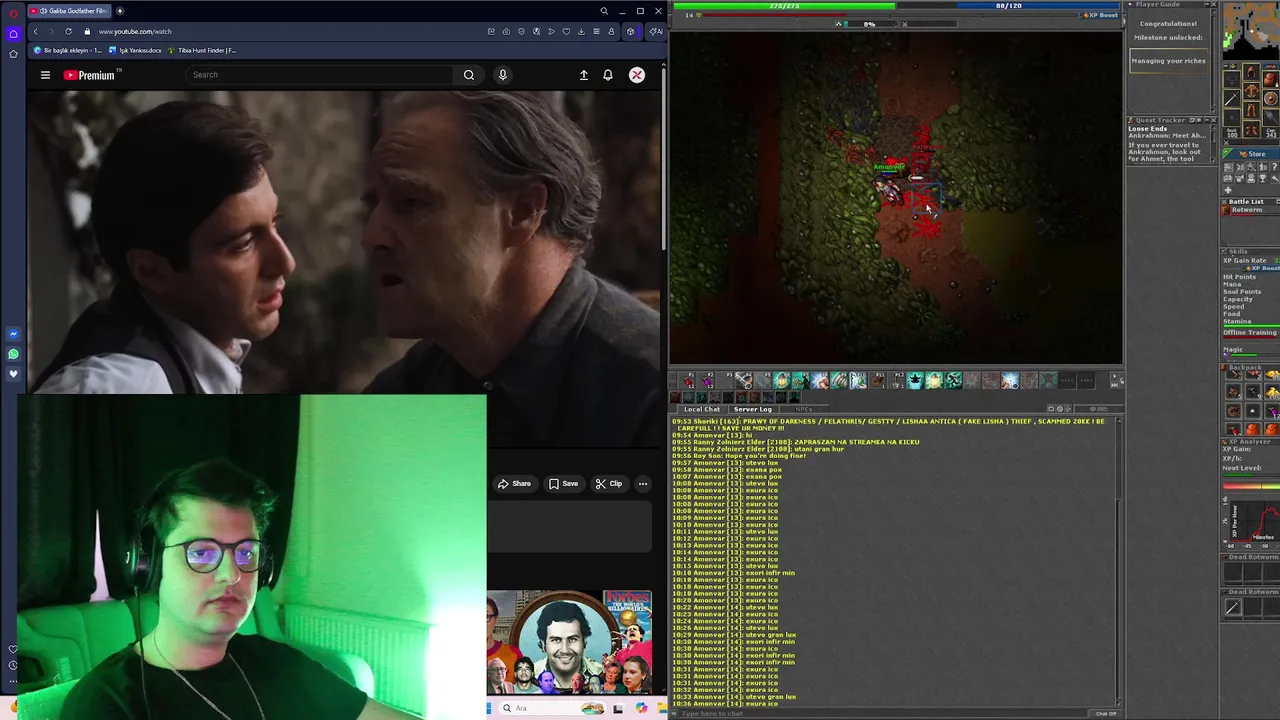Image resolution: width=1280 pixels, height=720 pixels.
Task: Focus the YouTube search box
Action: pyautogui.click(x=320, y=75)
